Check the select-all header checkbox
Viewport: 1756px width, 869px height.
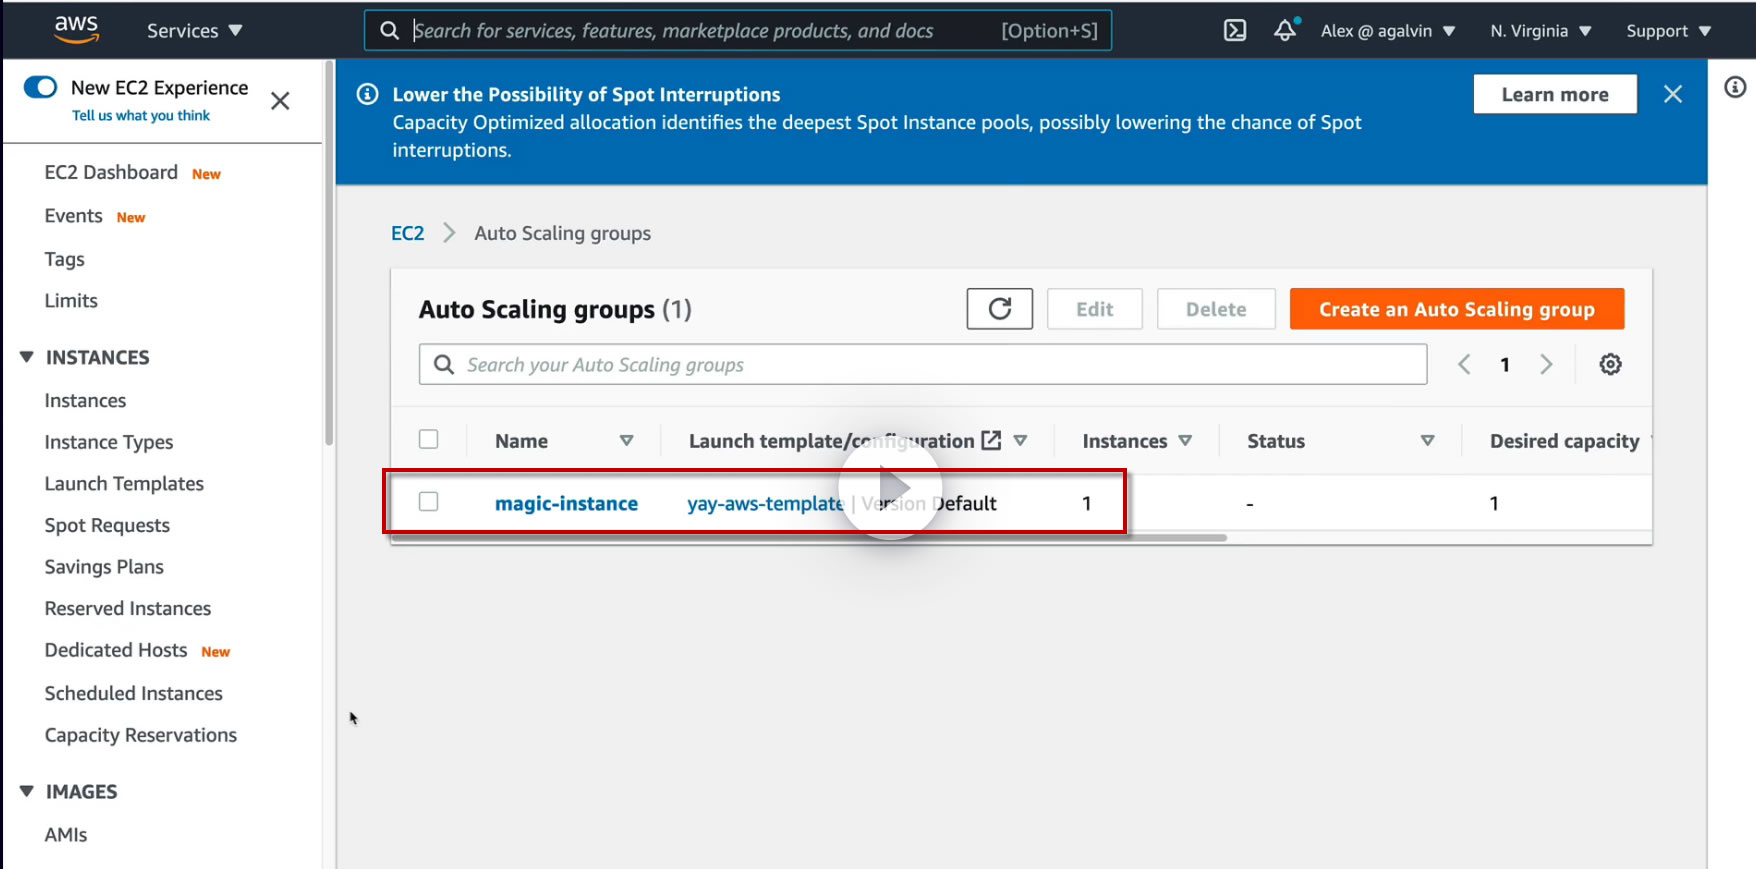pyautogui.click(x=429, y=440)
